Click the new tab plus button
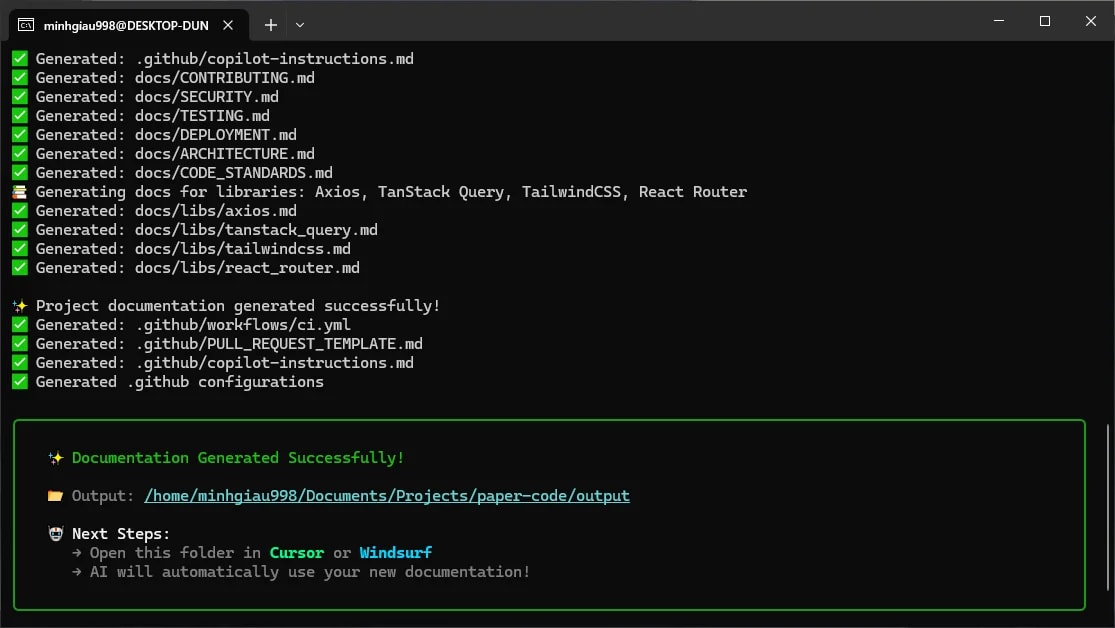The width and height of the screenshot is (1115, 628). tap(270, 24)
